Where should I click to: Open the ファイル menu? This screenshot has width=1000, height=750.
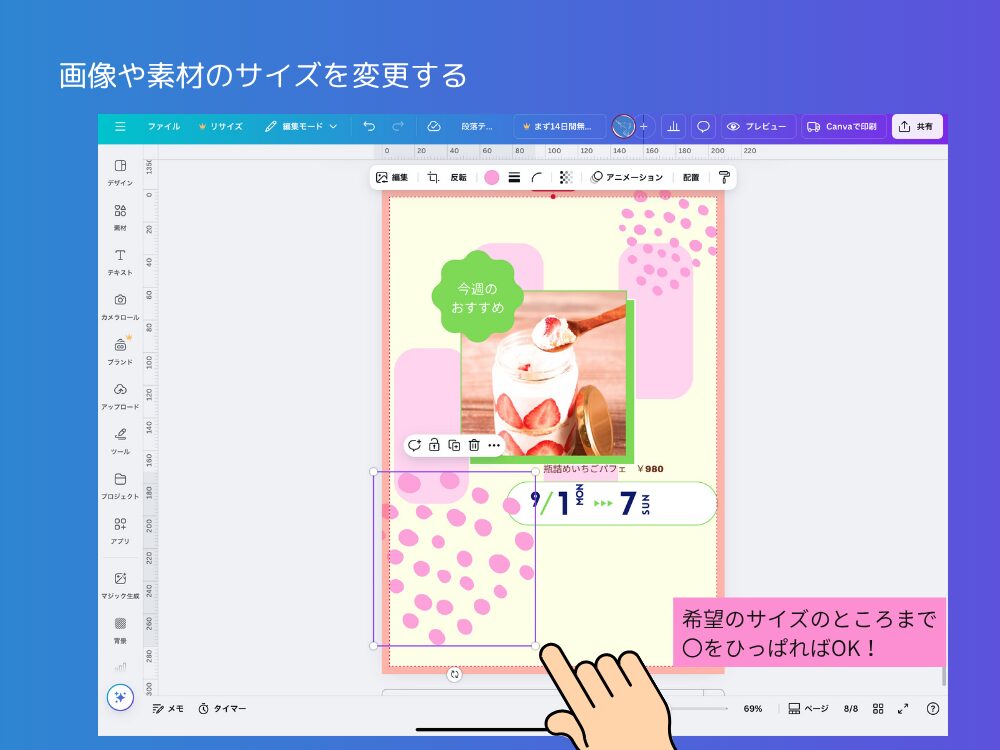point(164,127)
